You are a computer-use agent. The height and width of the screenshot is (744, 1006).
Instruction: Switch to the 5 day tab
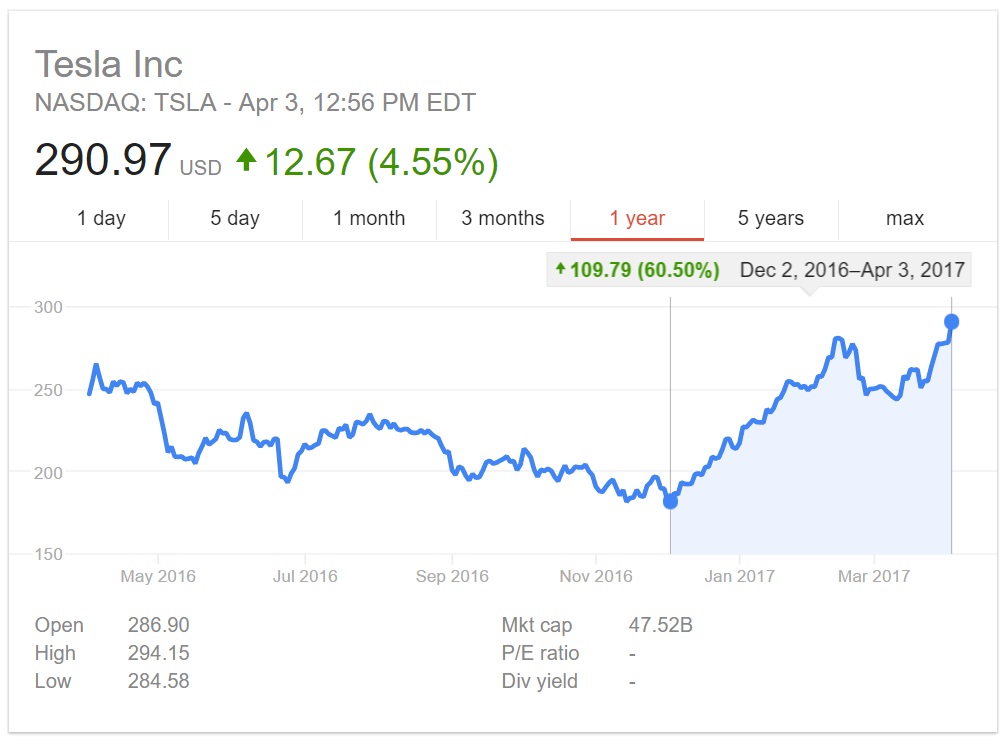[x=235, y=218]
